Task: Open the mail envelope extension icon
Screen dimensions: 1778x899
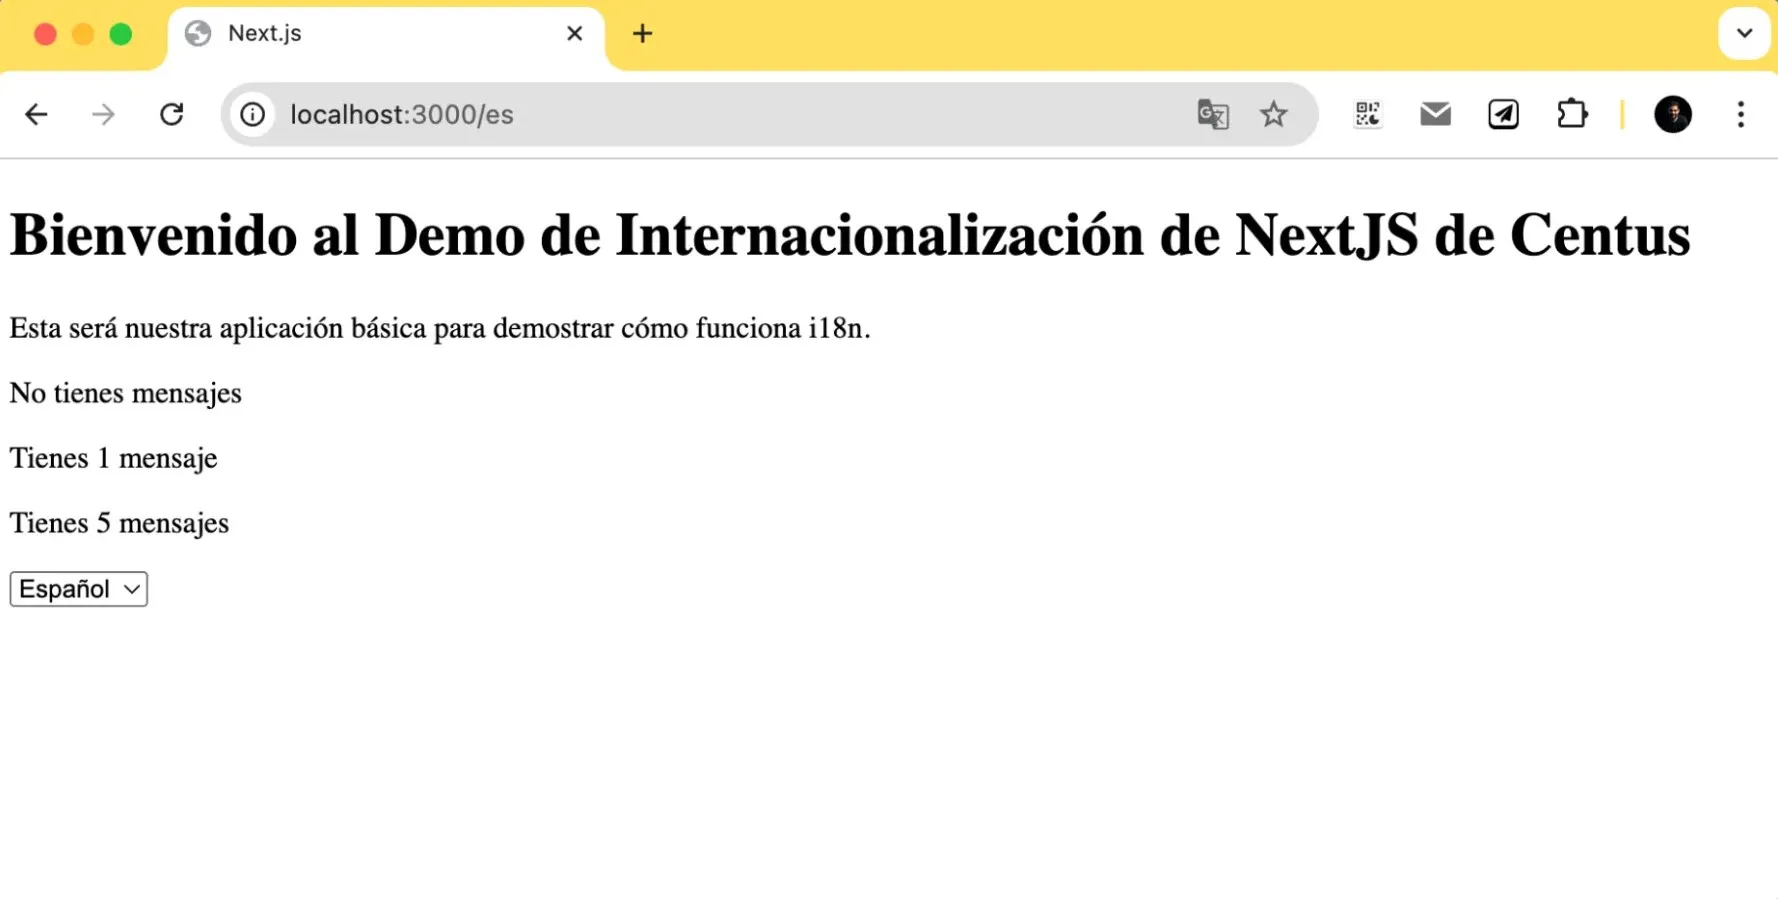Action: coord(1435,114)
